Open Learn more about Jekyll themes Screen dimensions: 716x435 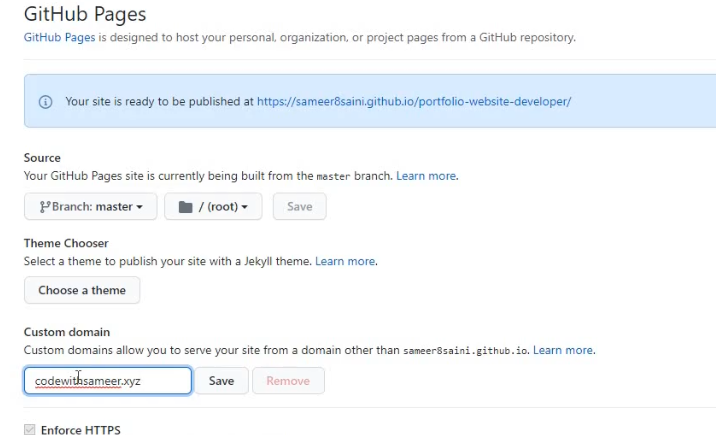(x=345, y=261)
